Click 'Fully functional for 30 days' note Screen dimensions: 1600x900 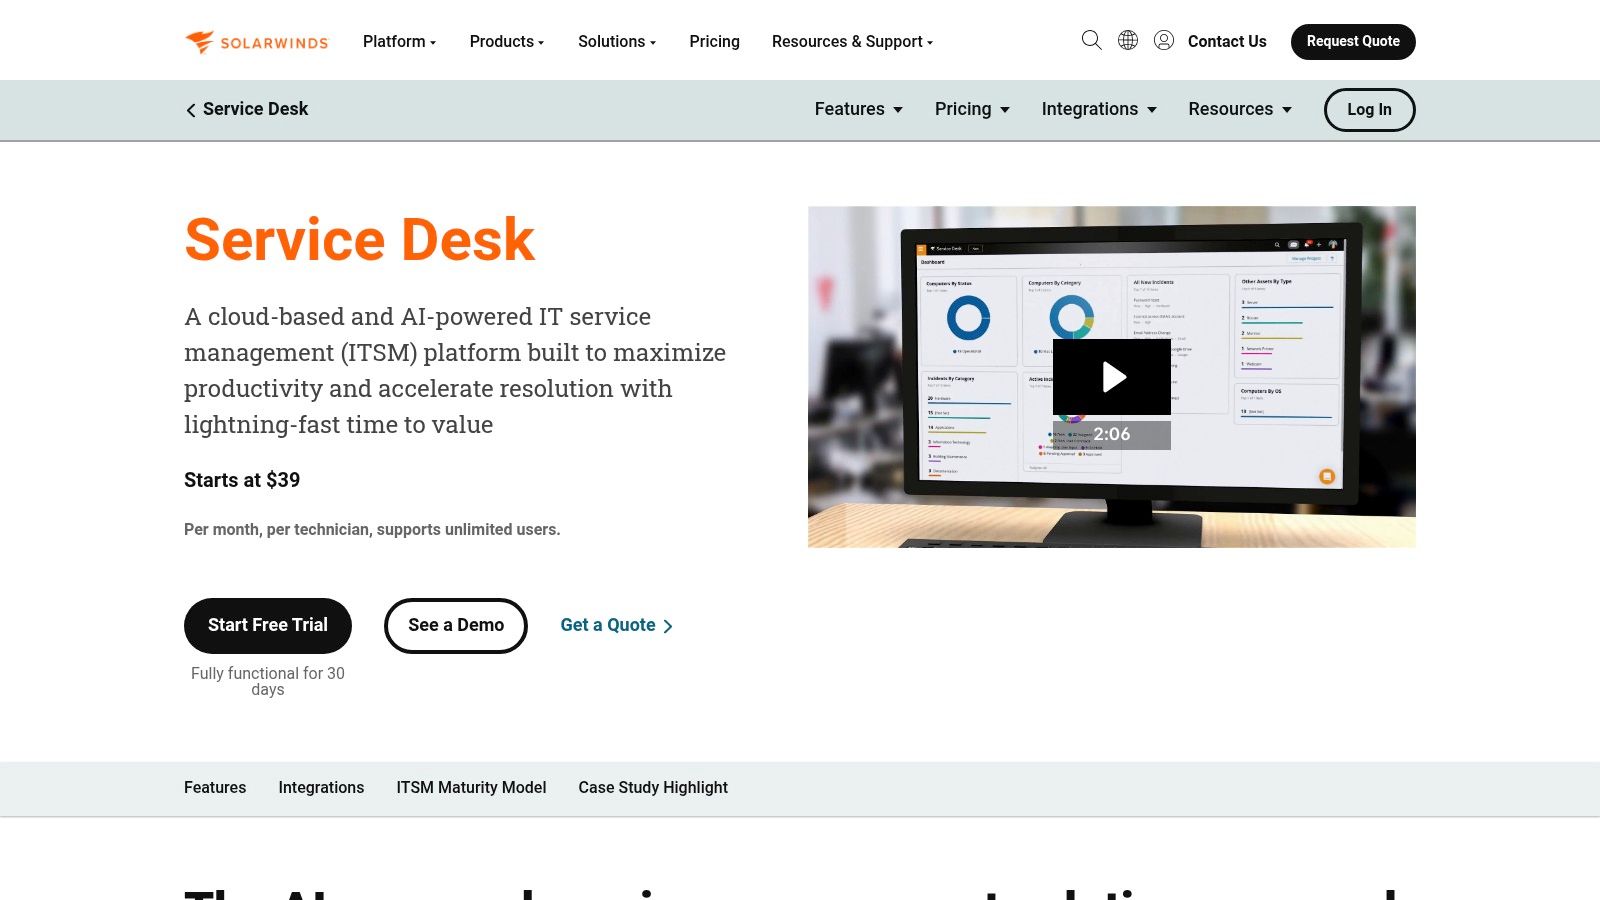click(268, 681)
